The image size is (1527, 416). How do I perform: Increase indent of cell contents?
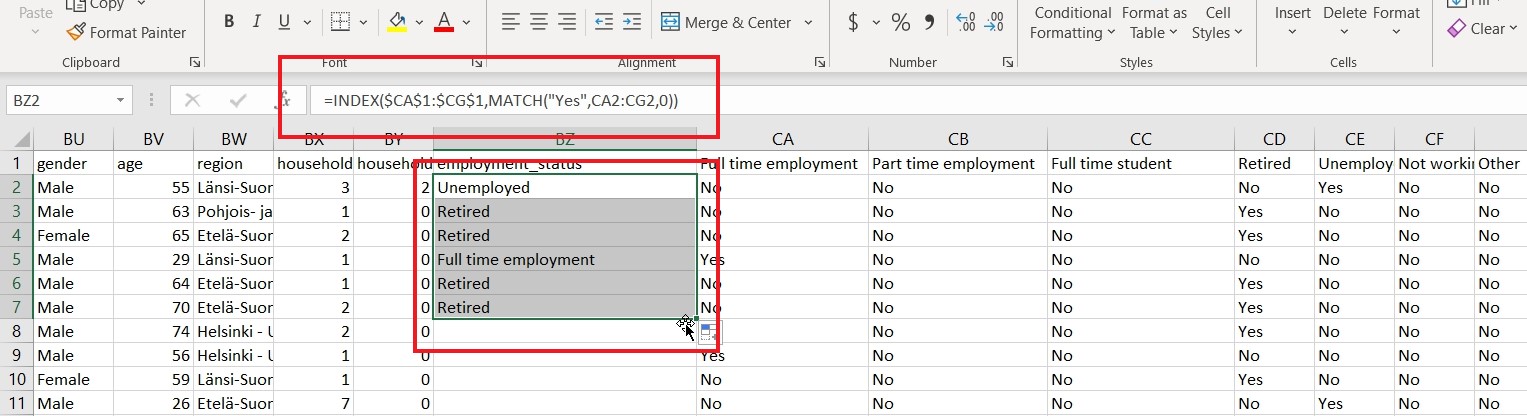(x=631, y=22)
